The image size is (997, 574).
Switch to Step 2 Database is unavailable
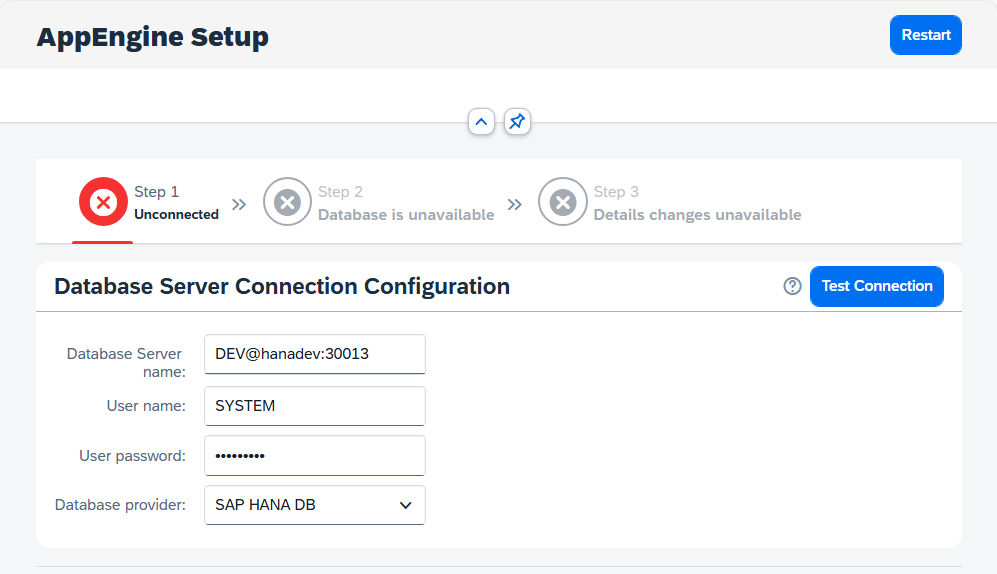click(405, 214)
